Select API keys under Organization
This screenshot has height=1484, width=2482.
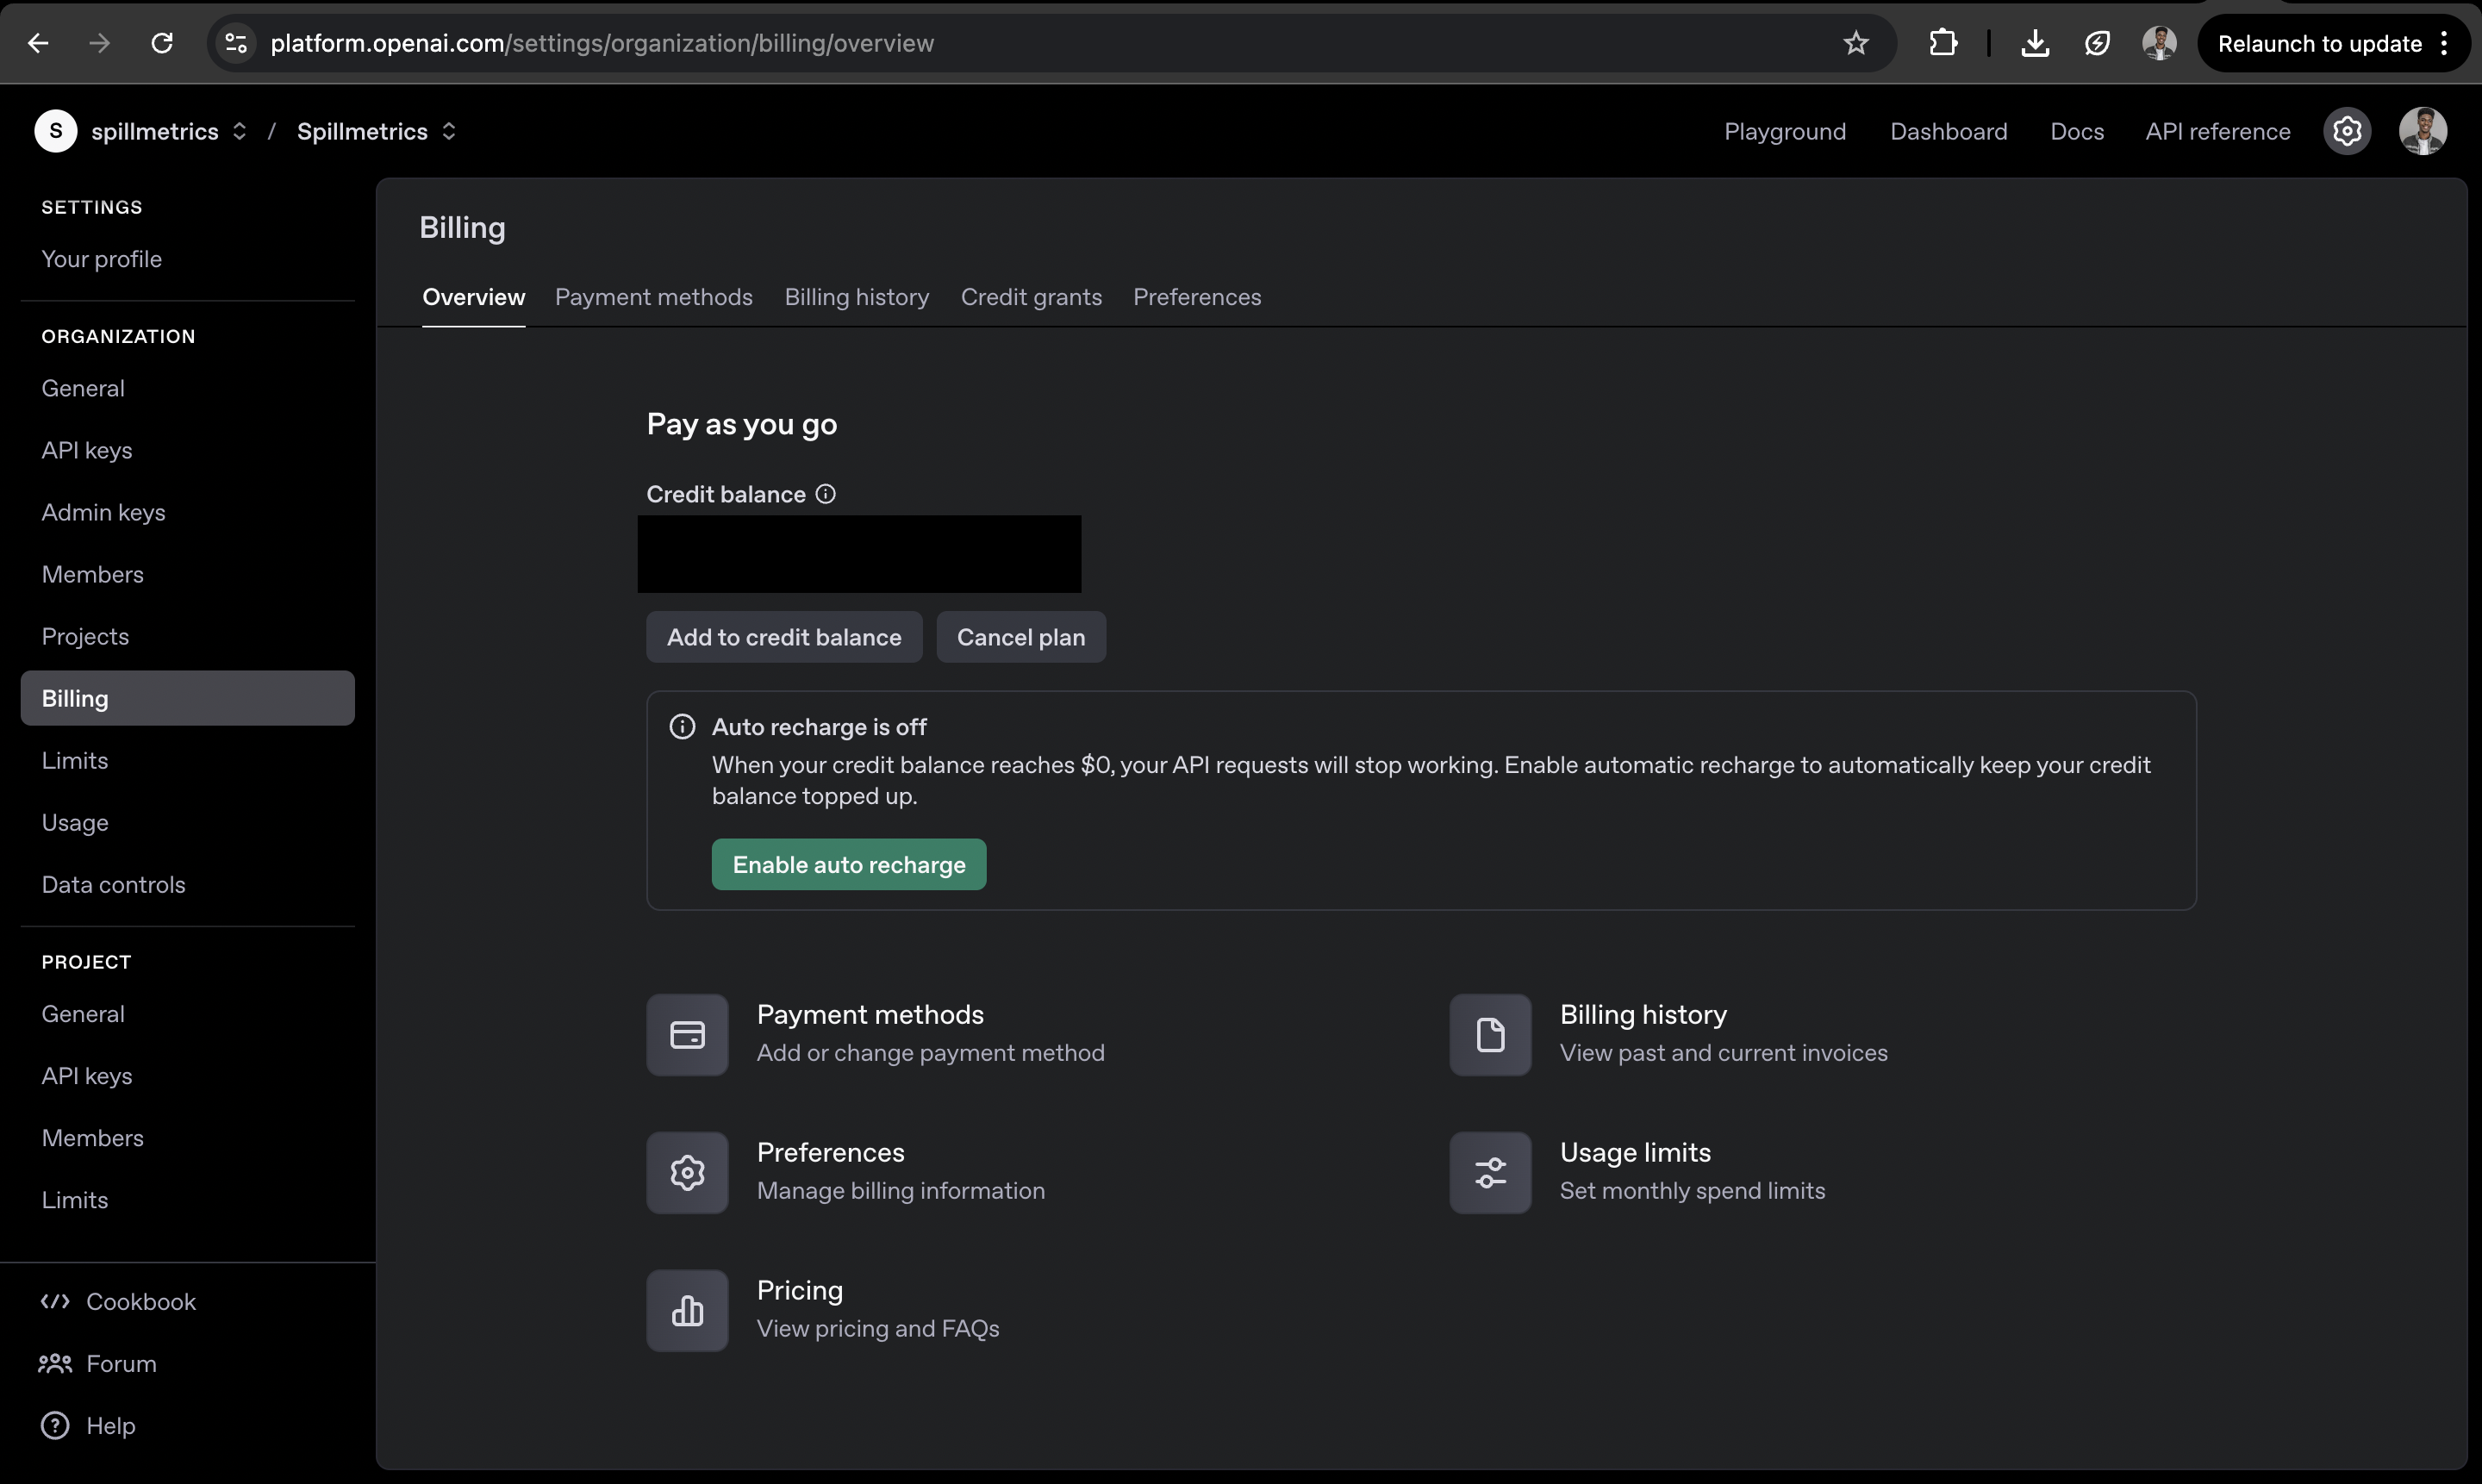coord(87,450)
